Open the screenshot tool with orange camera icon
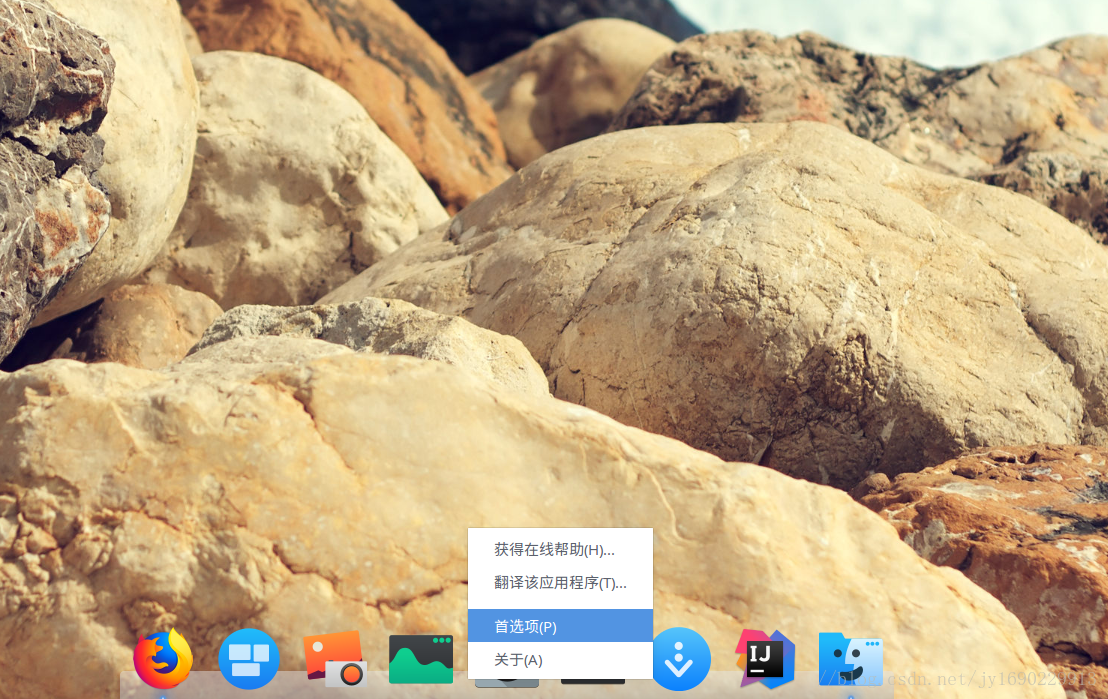1108x699 pixels. [x=335, y=660]
